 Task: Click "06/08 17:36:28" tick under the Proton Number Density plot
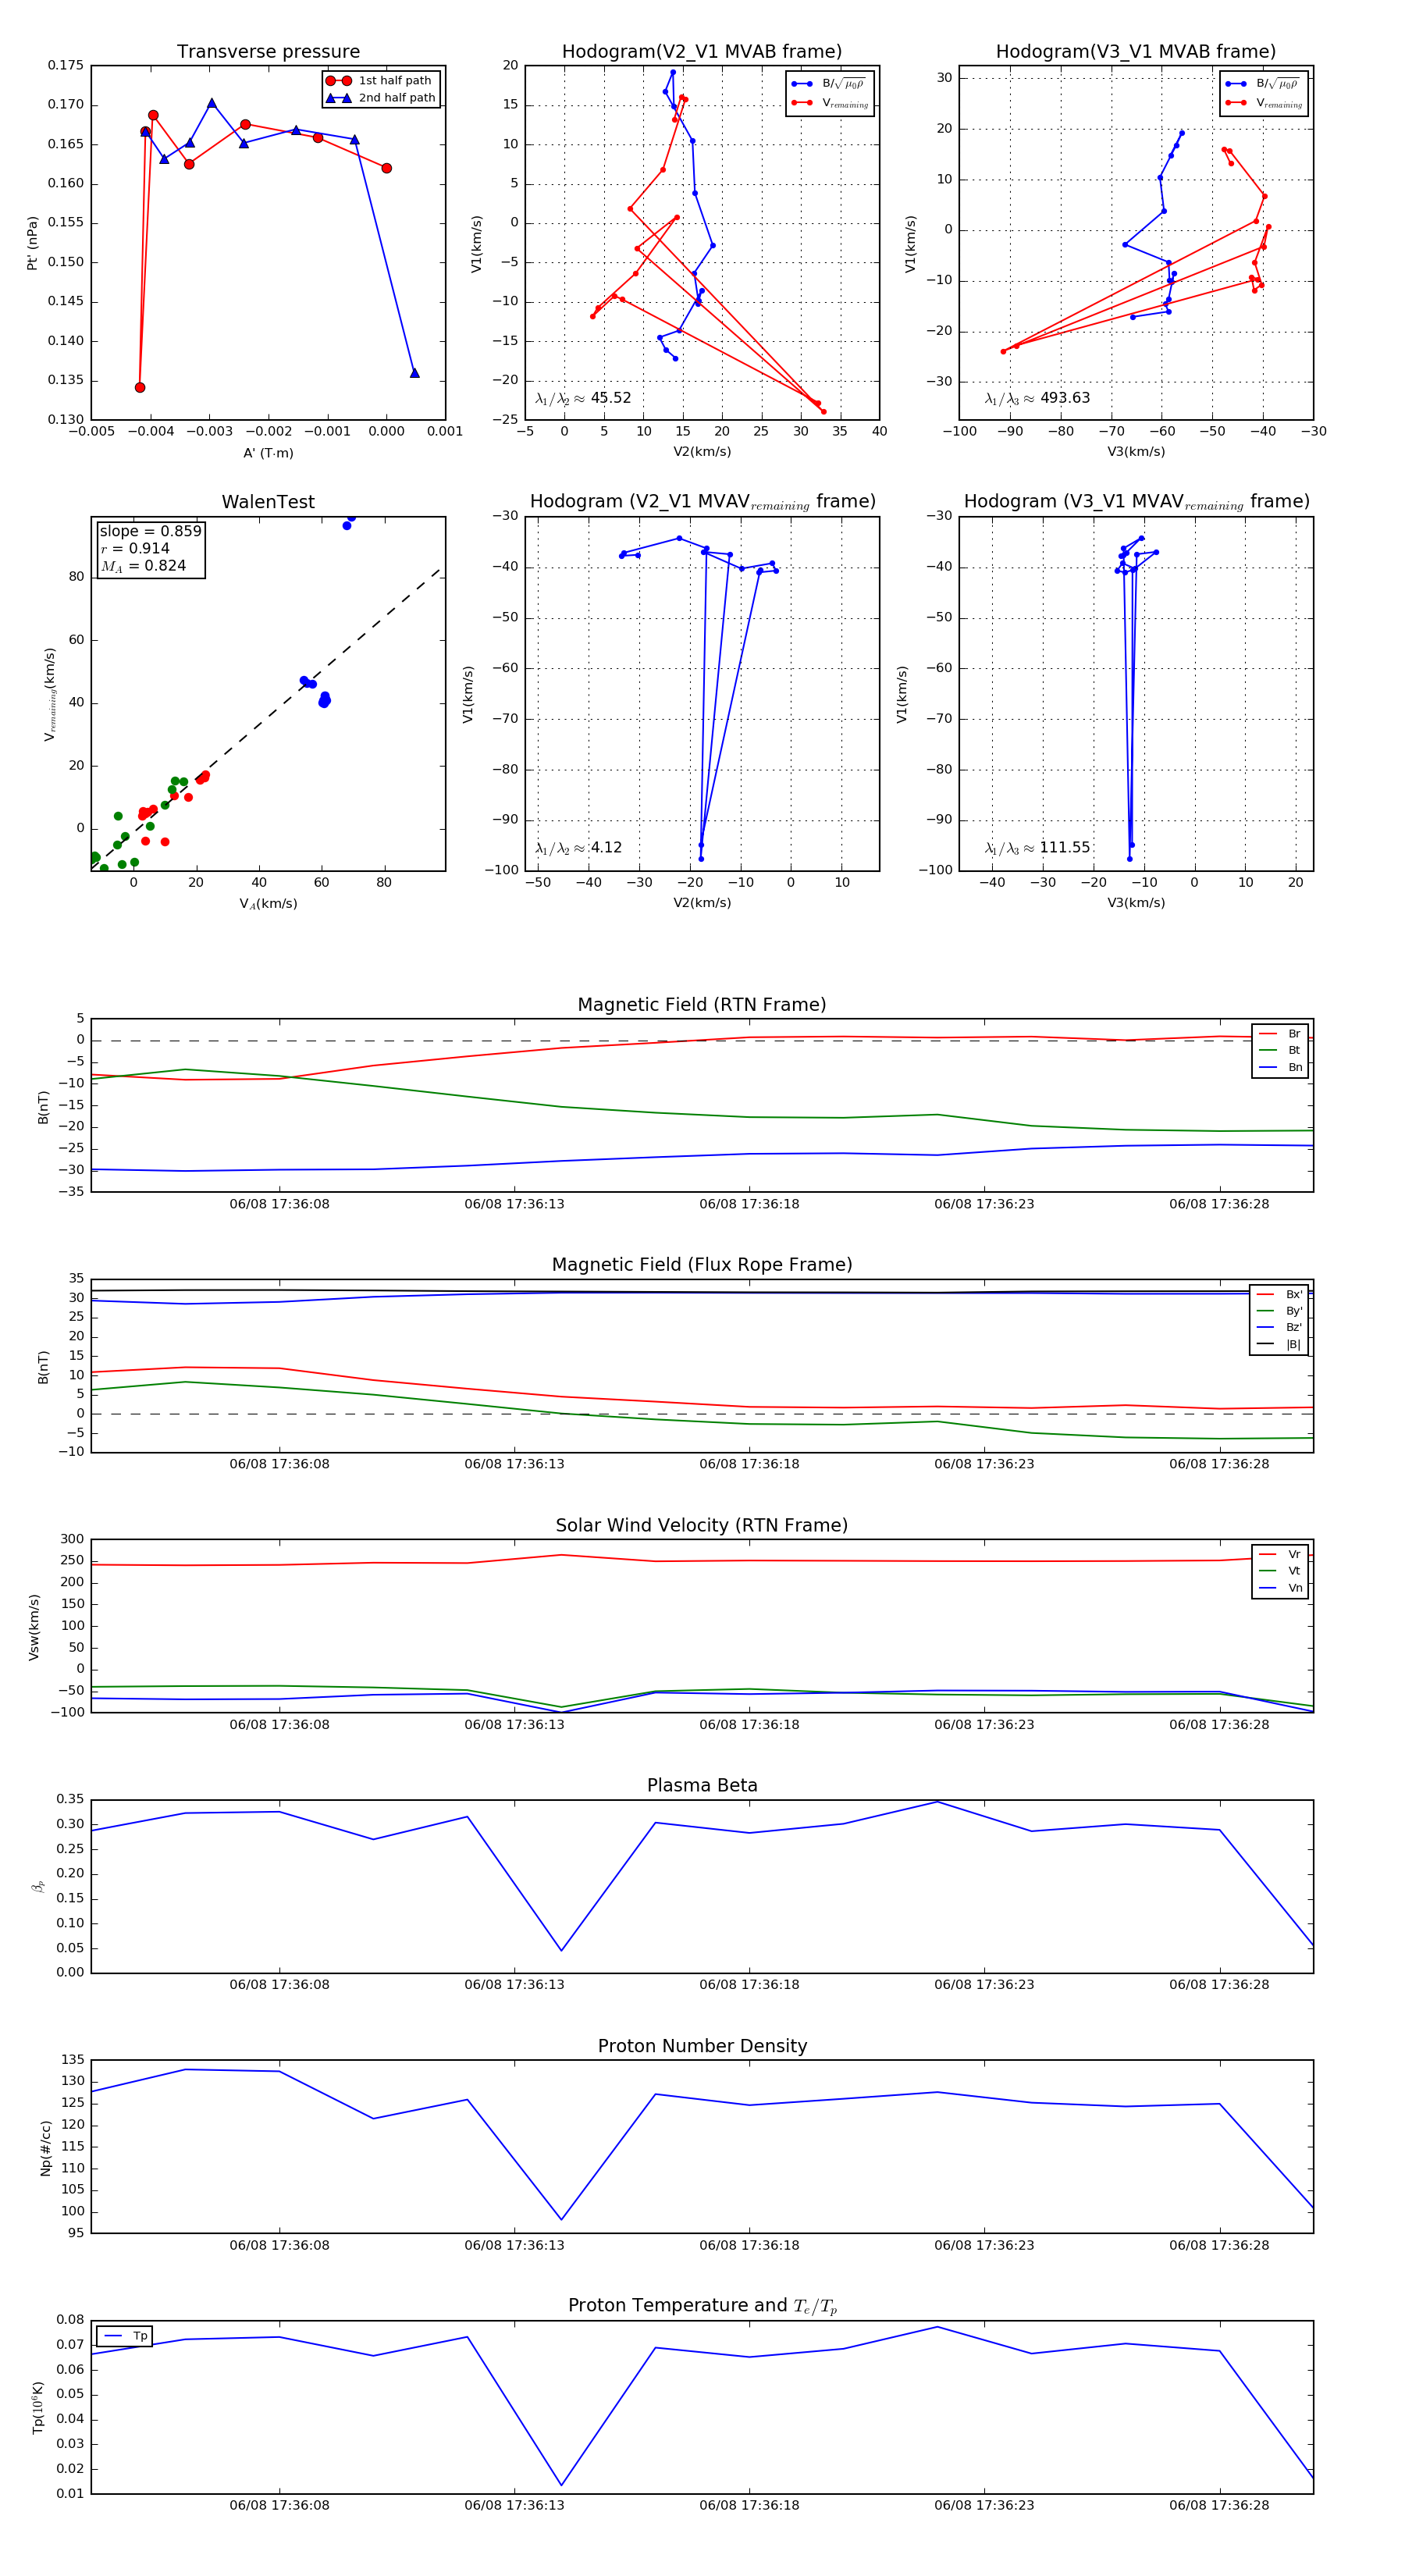tap(1219, 2245)
